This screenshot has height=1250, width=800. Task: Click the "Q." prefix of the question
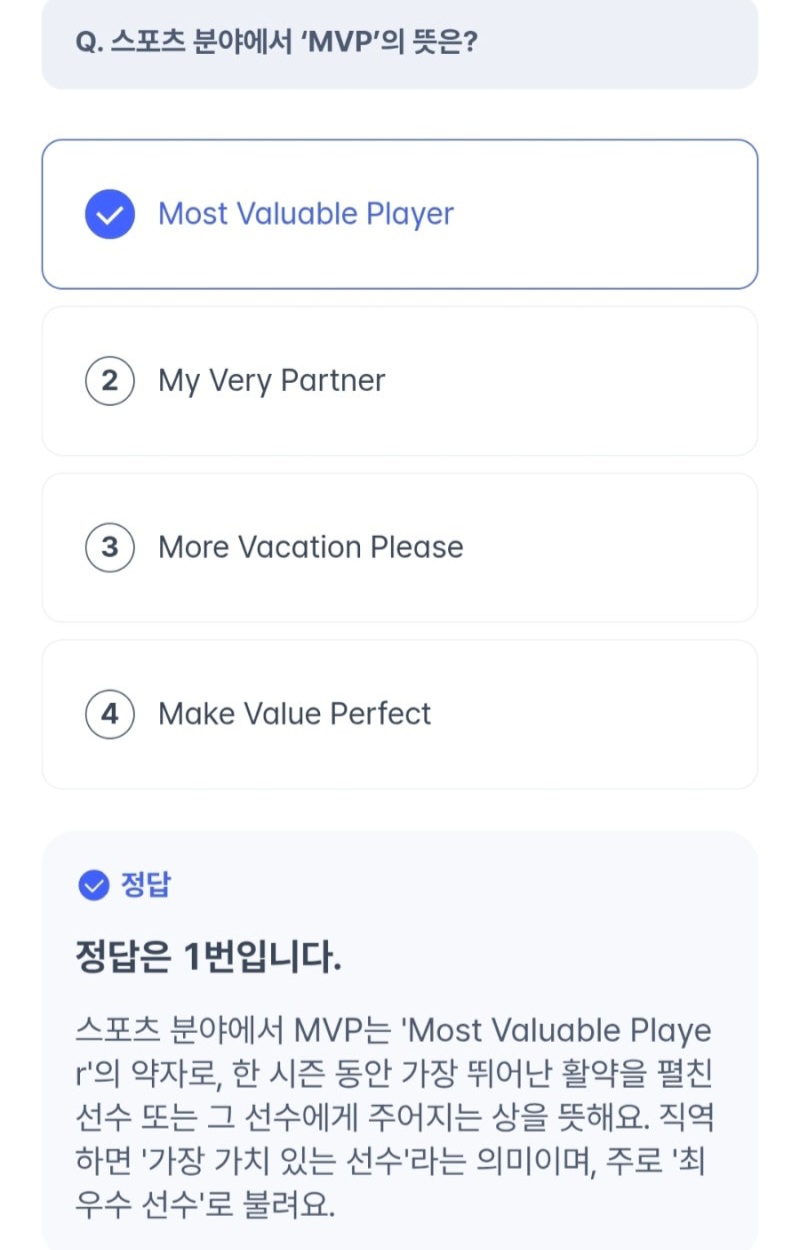click(89, 42)
